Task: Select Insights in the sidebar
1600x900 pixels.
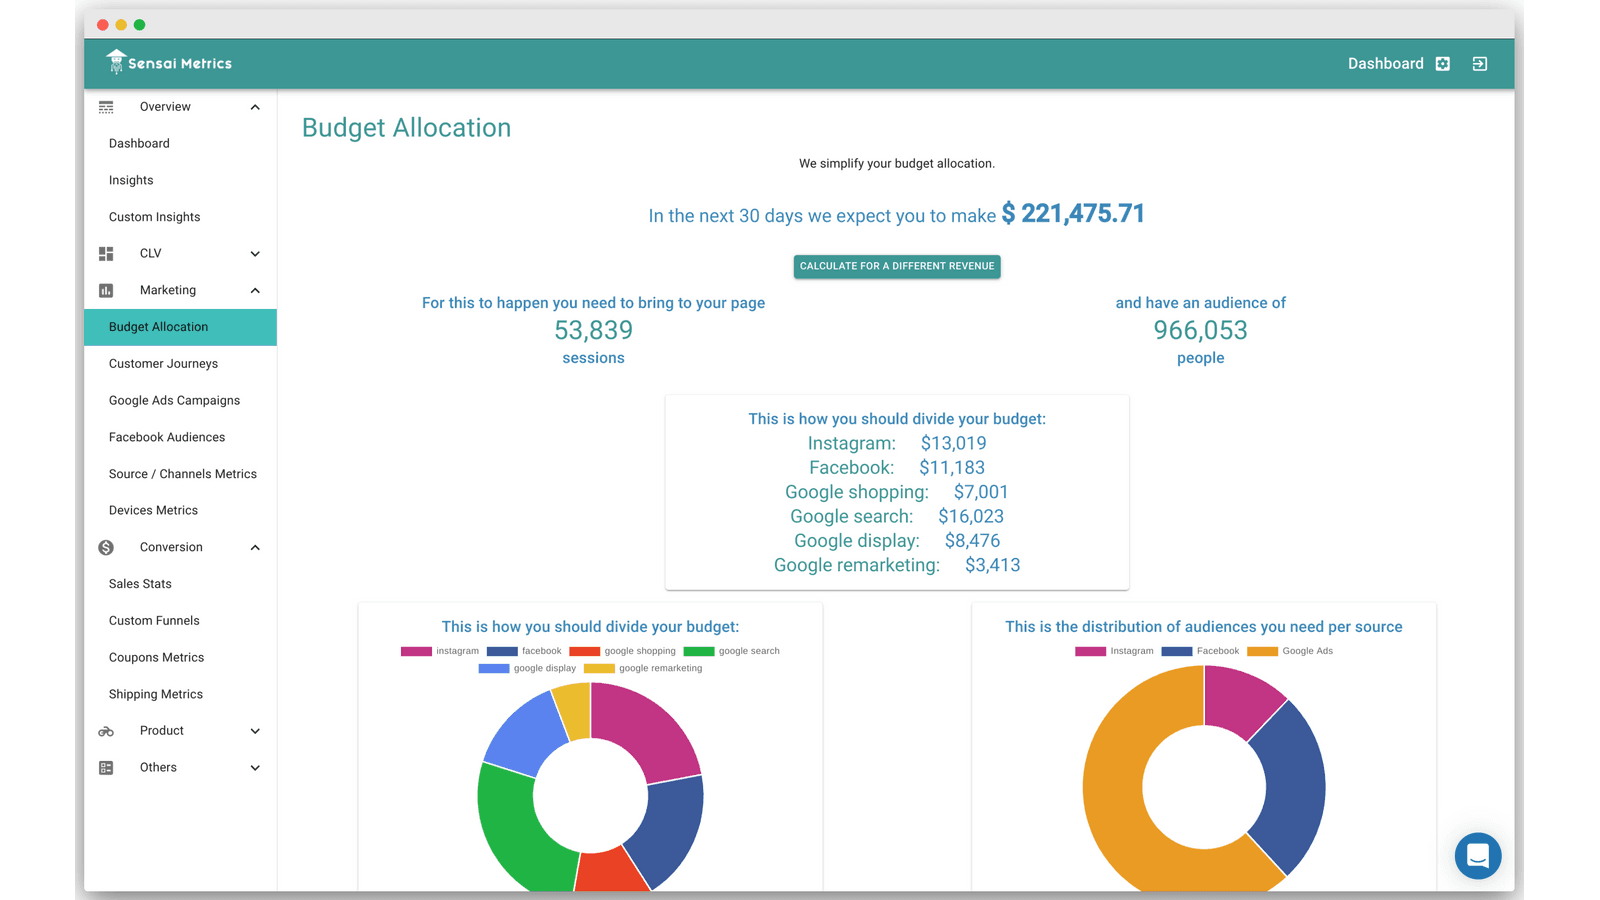Action: [131, 180]
